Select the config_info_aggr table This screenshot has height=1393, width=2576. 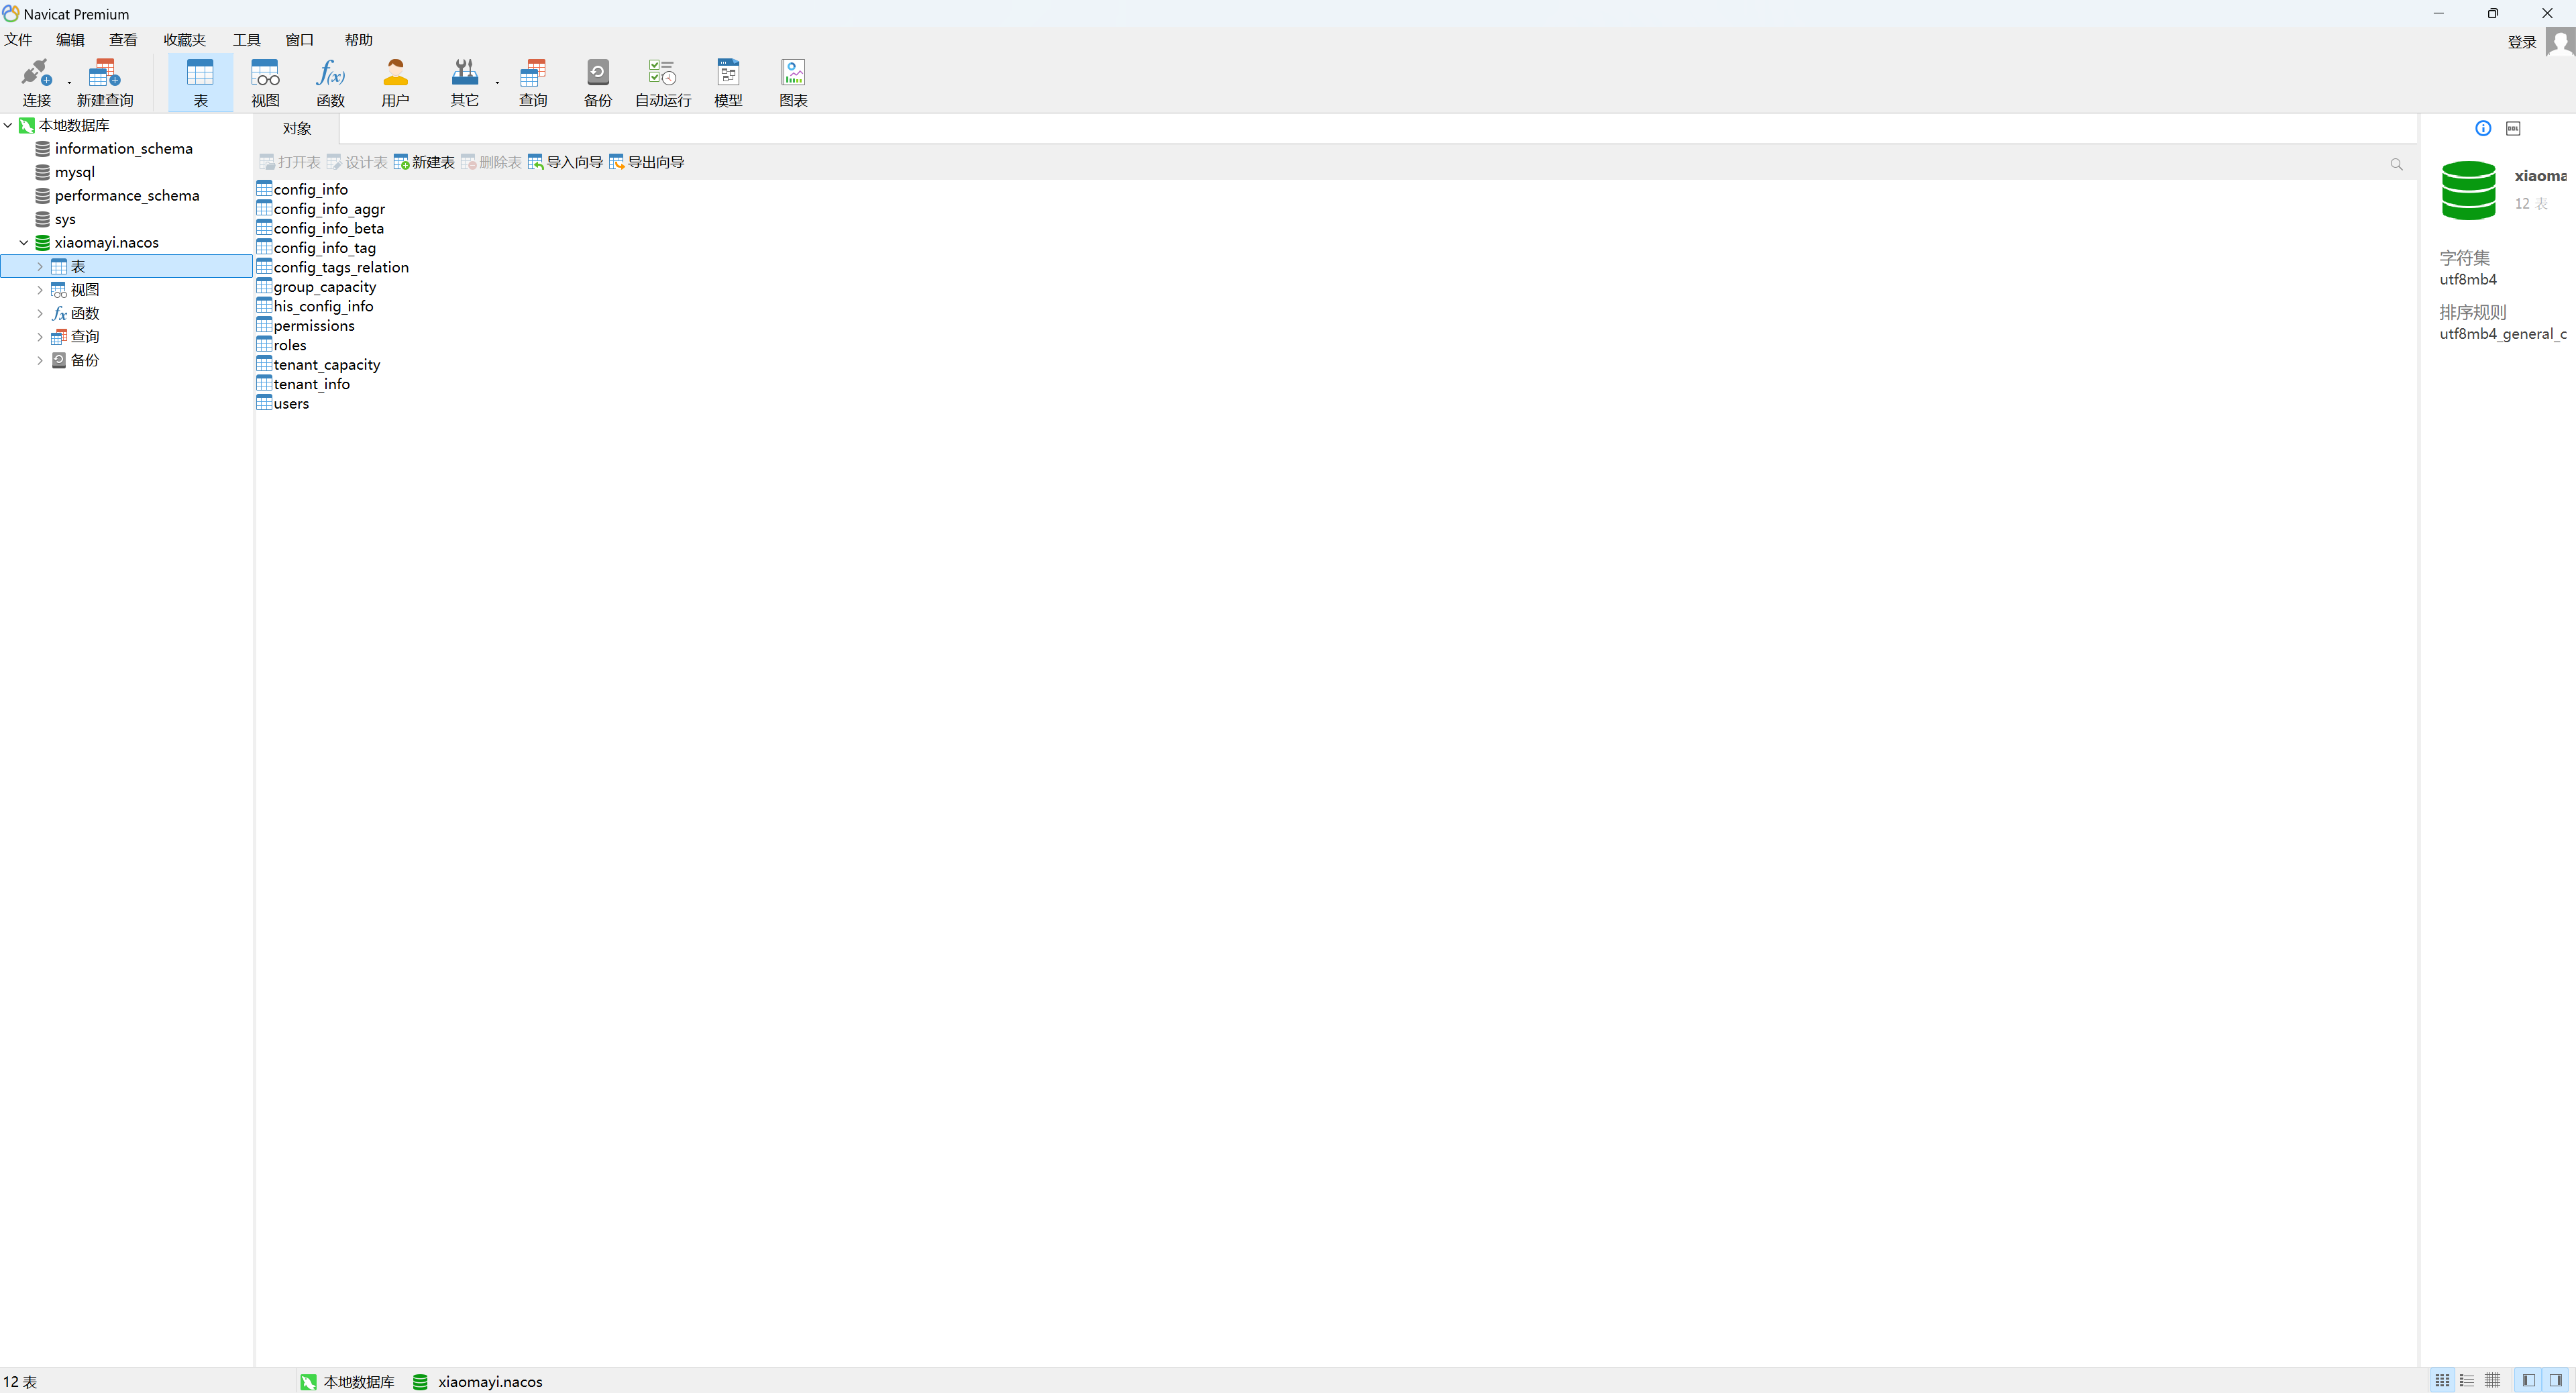coord(320,209)
